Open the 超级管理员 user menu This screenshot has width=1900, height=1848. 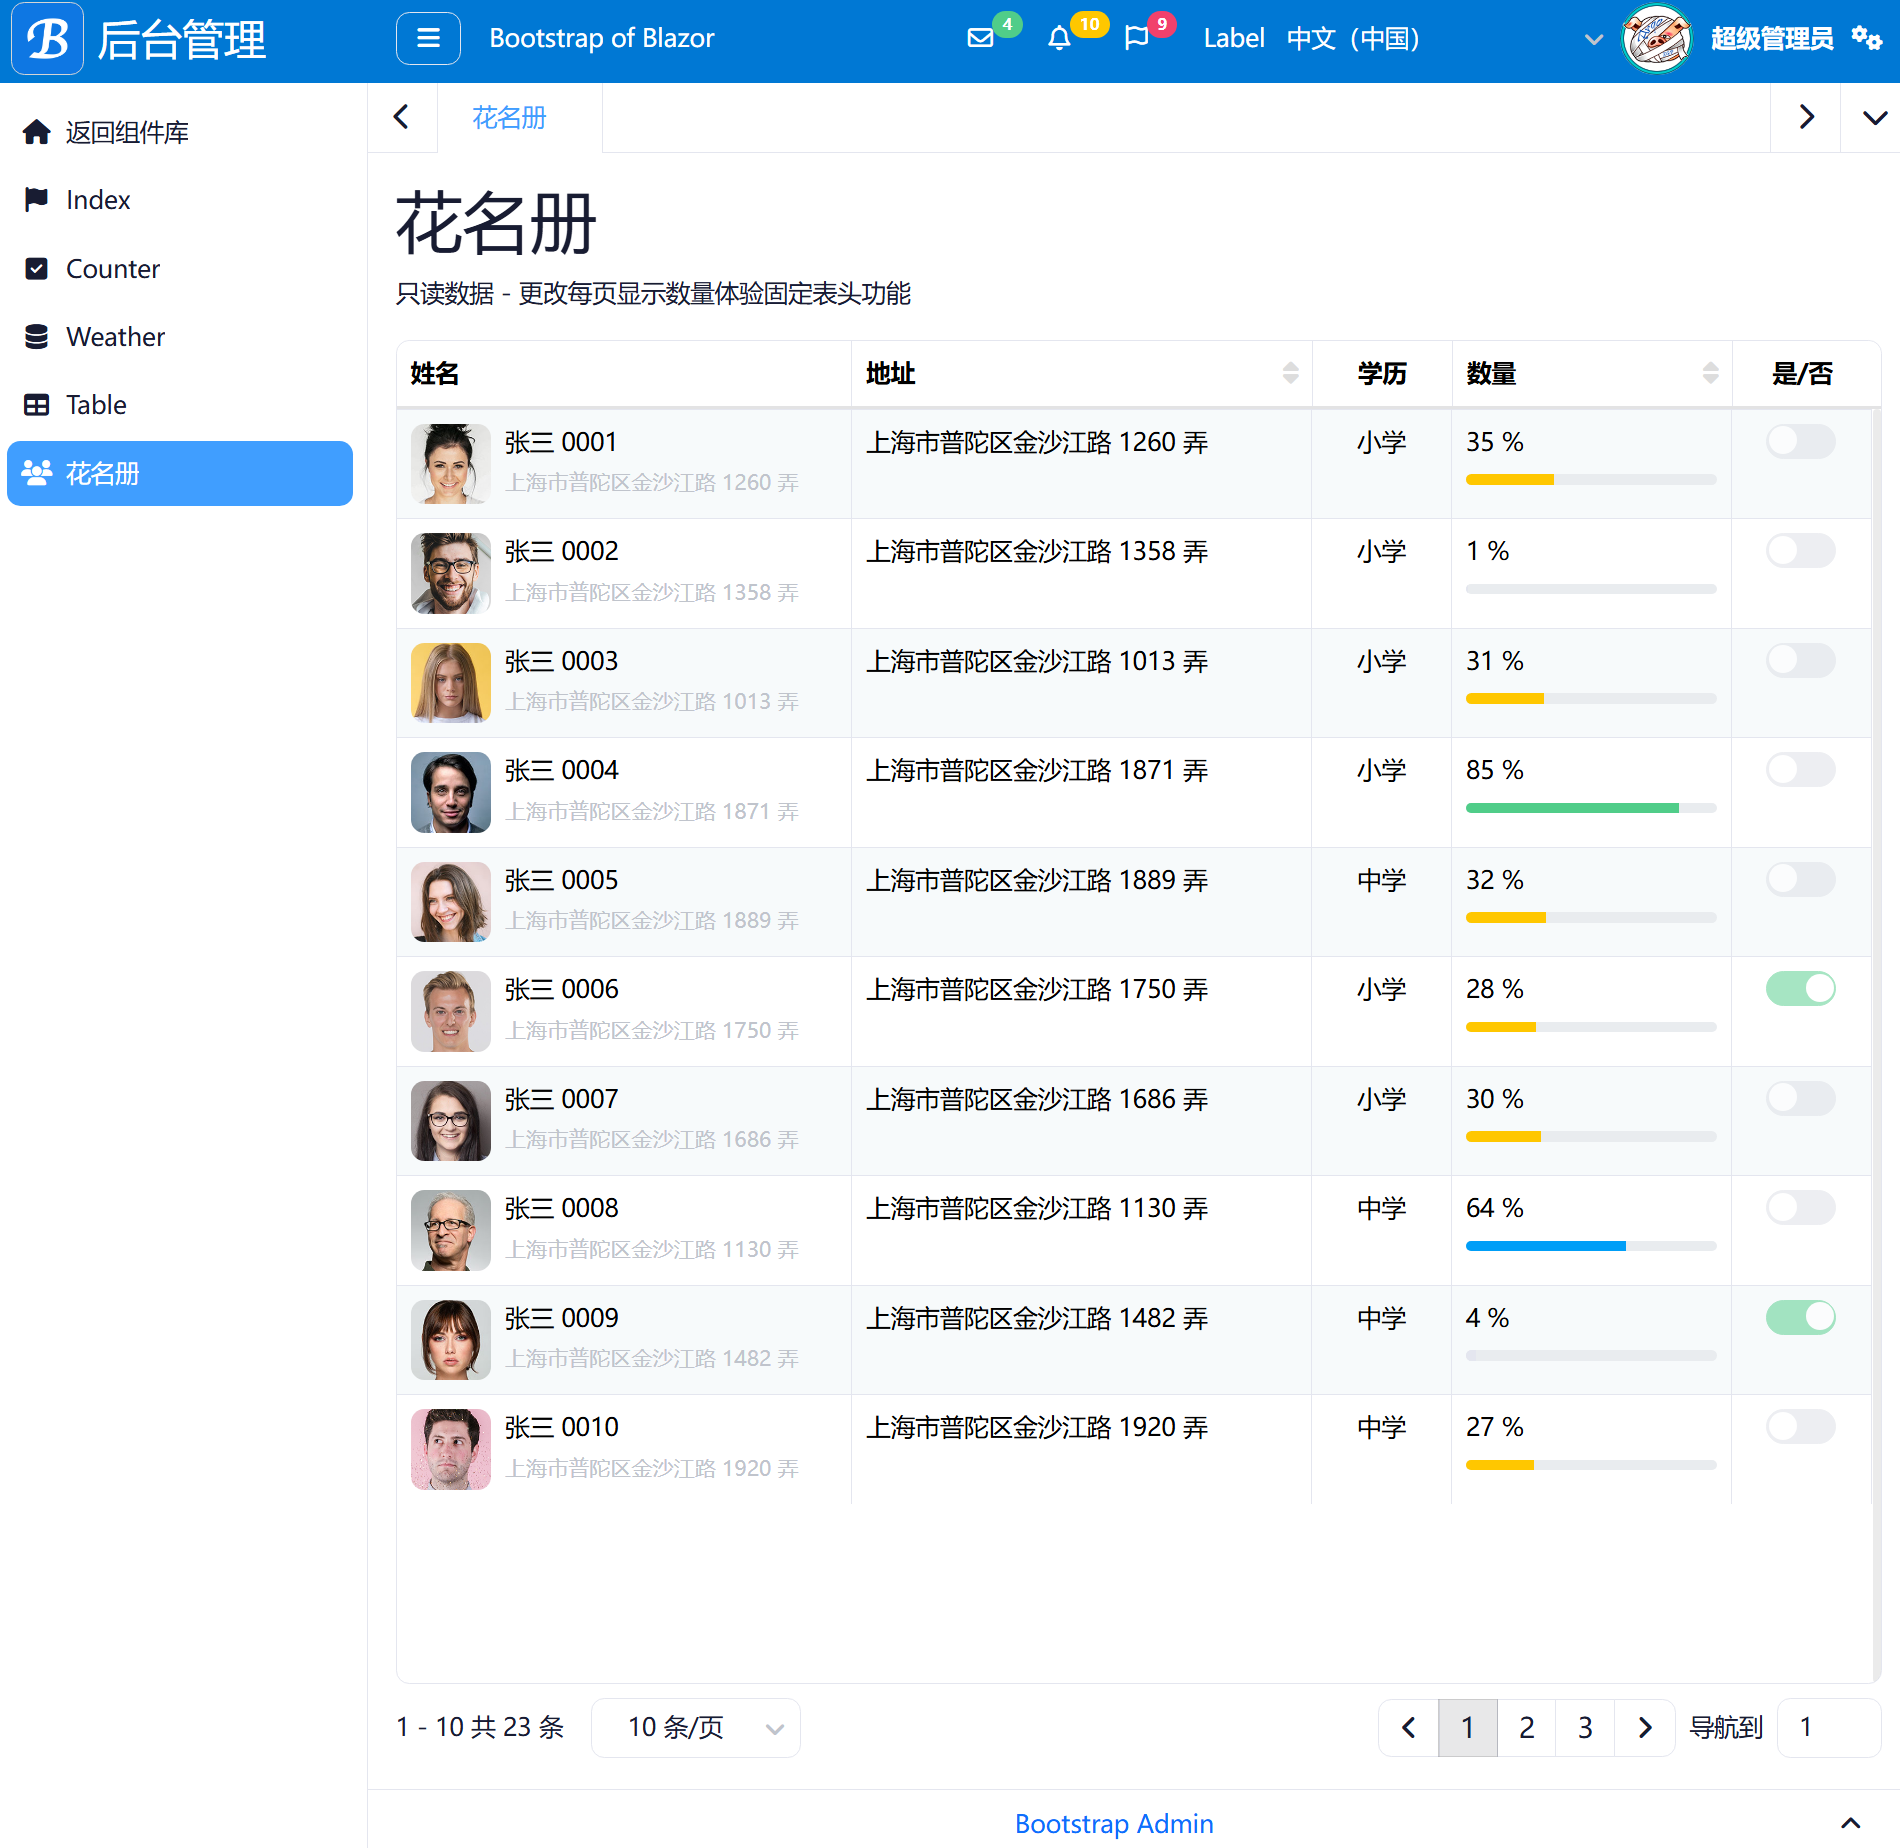(x=1772, y=39)
